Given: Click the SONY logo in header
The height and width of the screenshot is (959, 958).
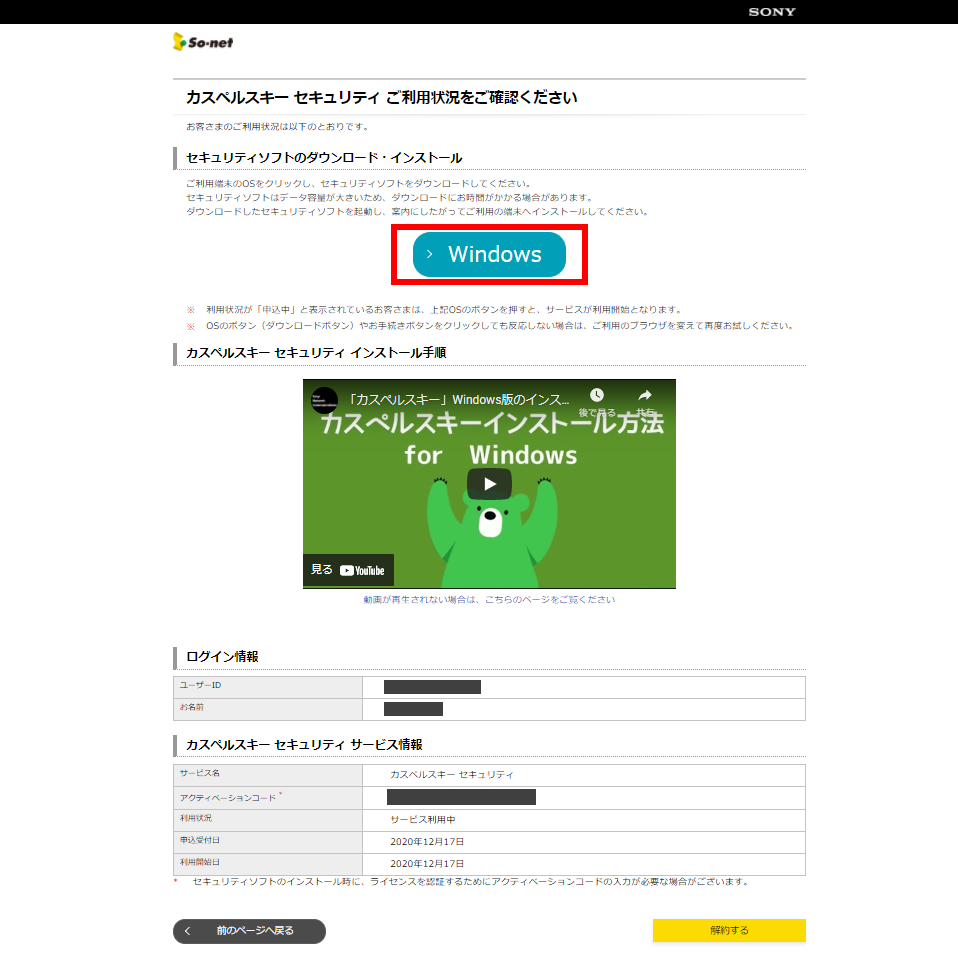Looking at the screenshot, I should [772, 12].
